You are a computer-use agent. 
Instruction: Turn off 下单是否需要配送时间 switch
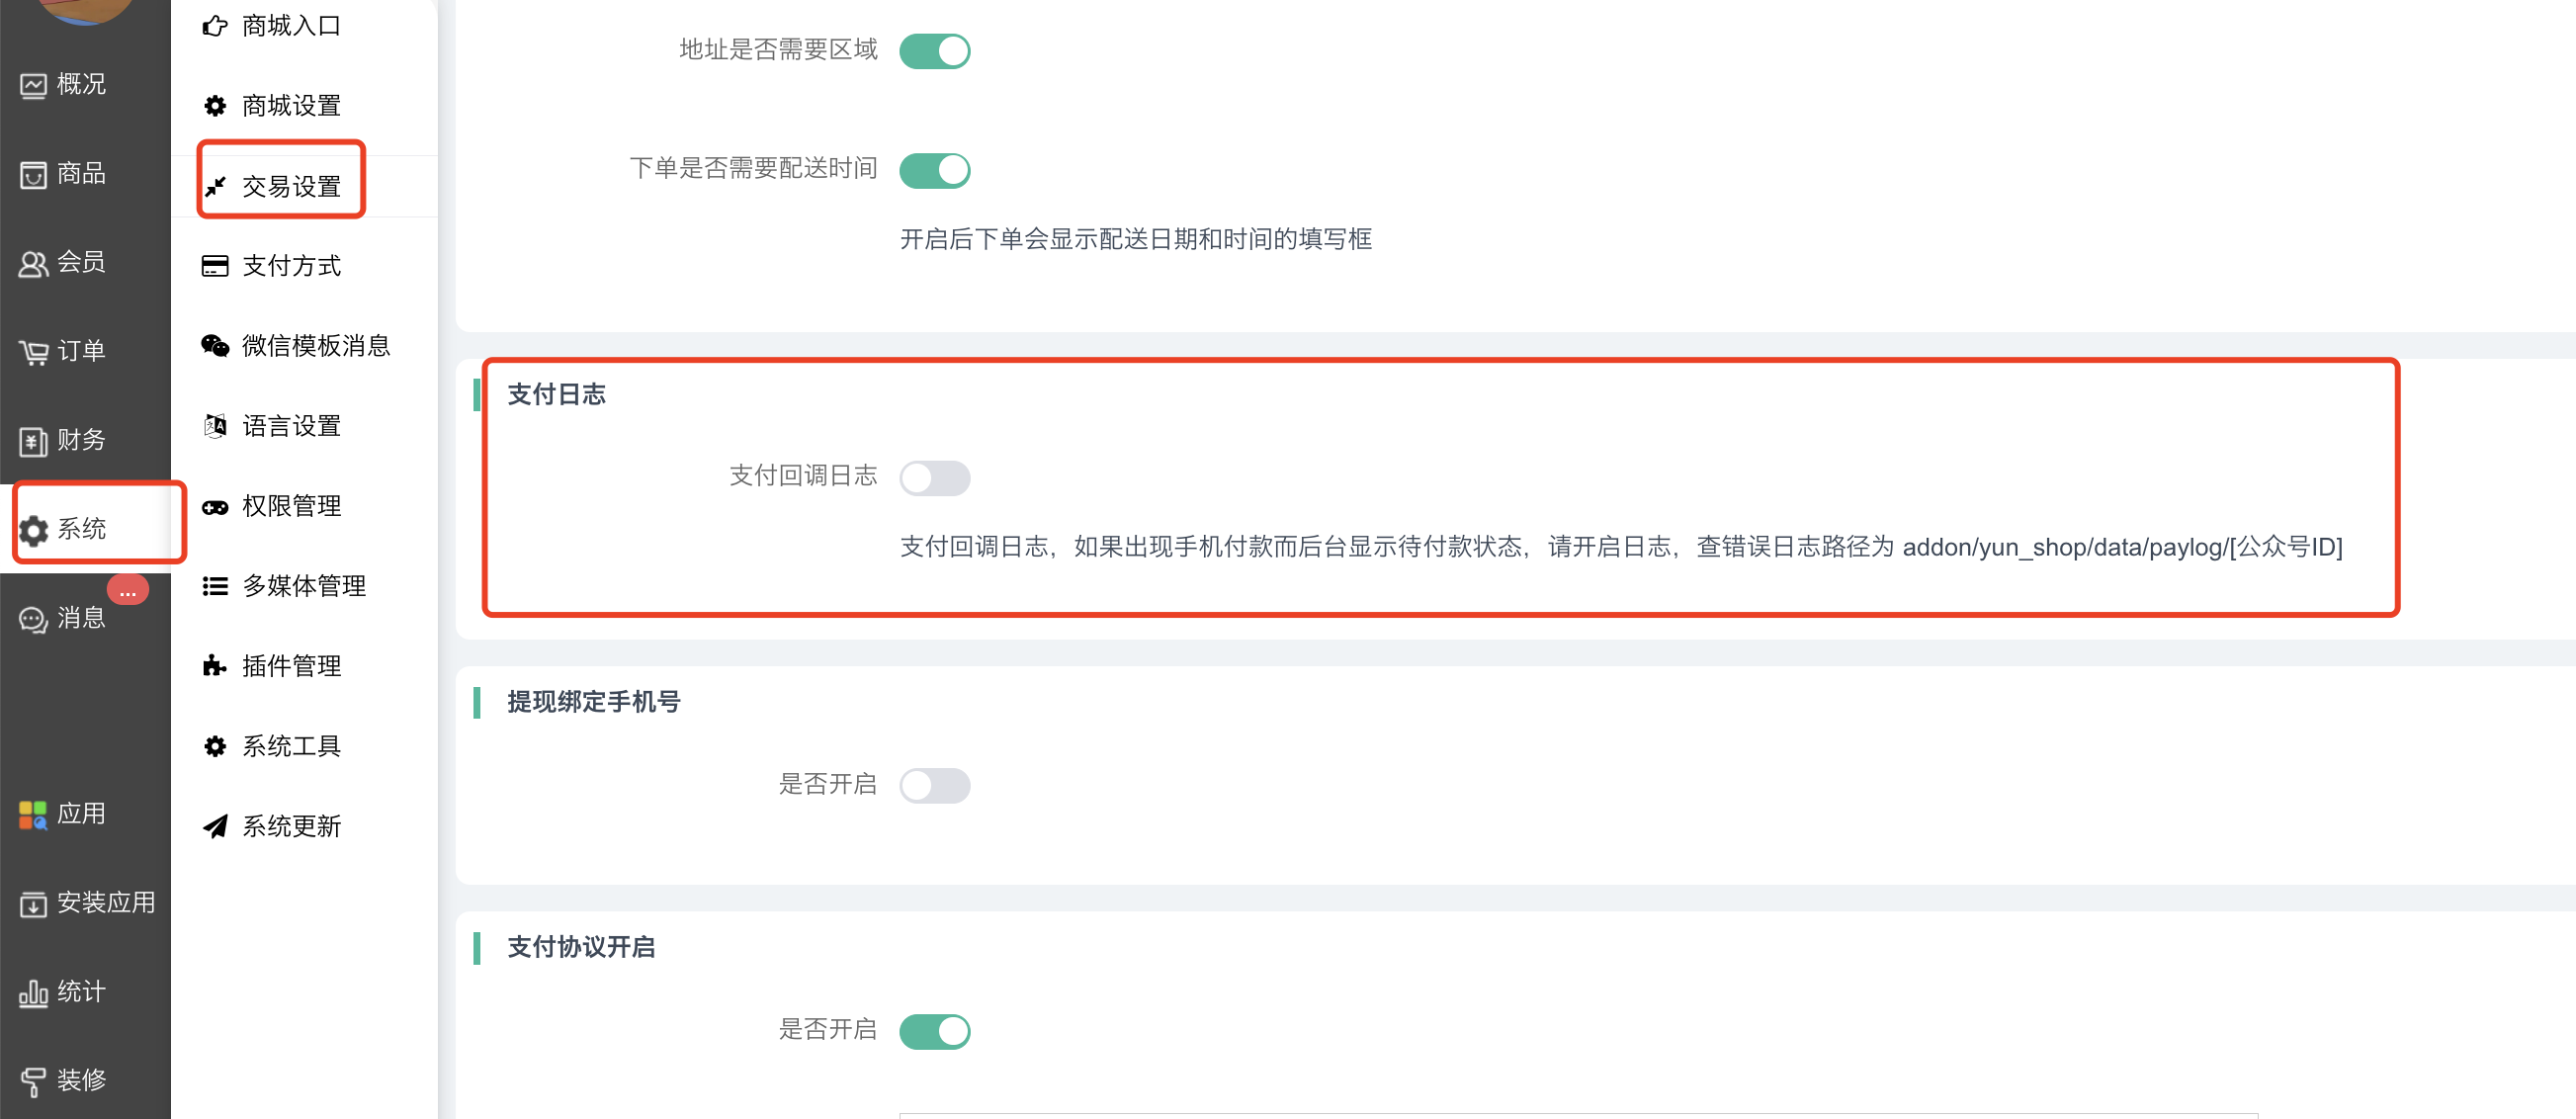934,170
